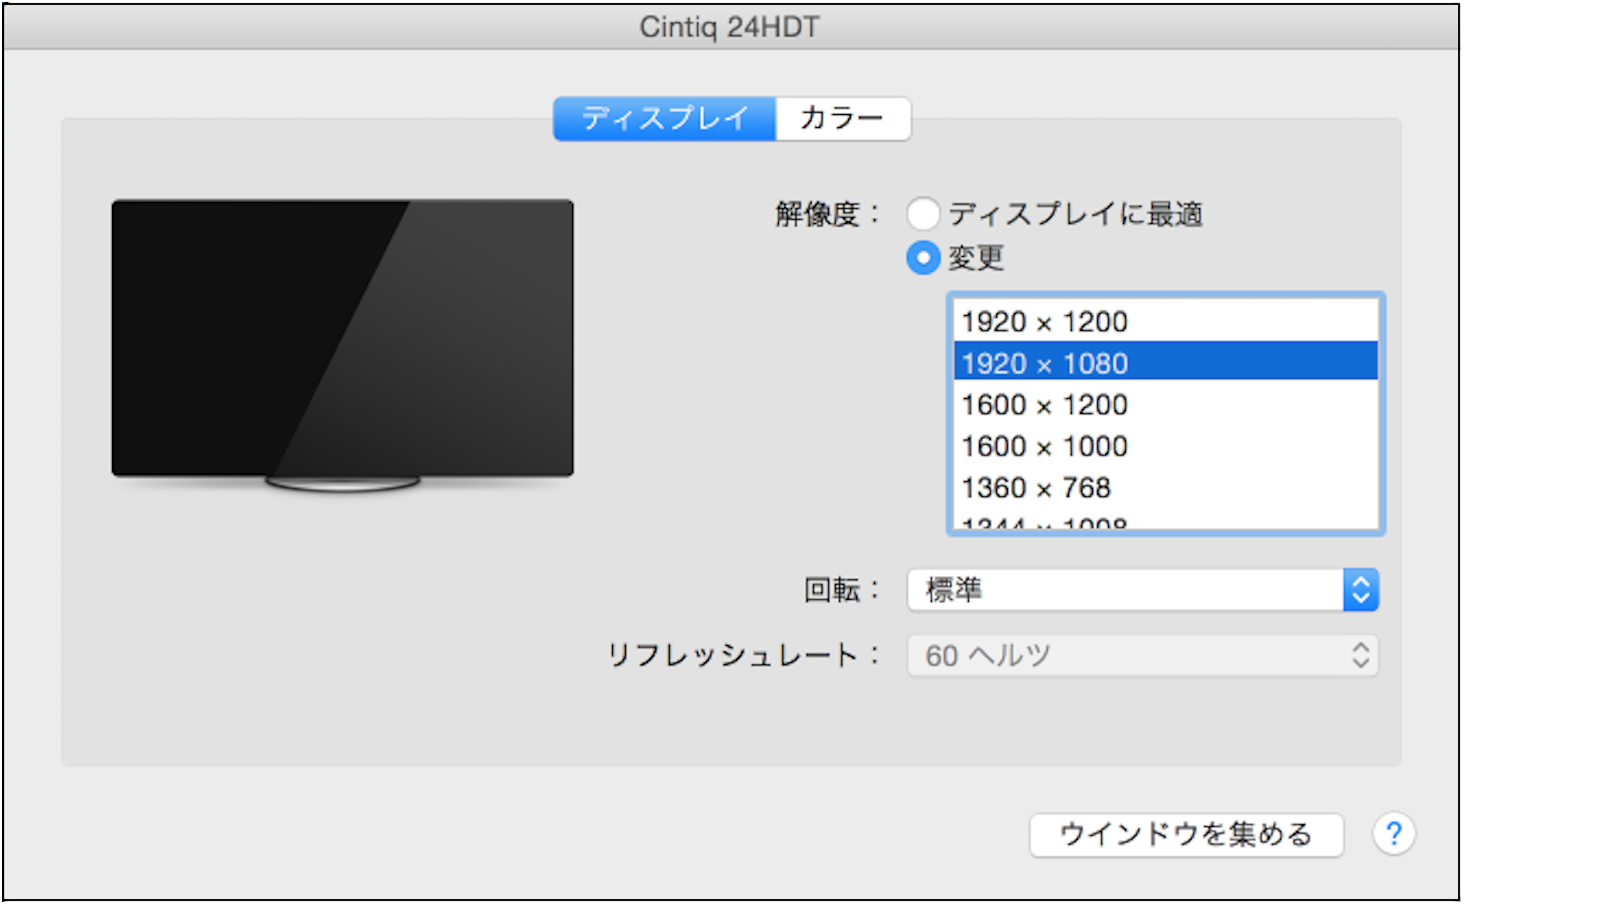Switch to the ディスプレイ tab
Viewport: 1606px width, 904px height.
point(664,118)
